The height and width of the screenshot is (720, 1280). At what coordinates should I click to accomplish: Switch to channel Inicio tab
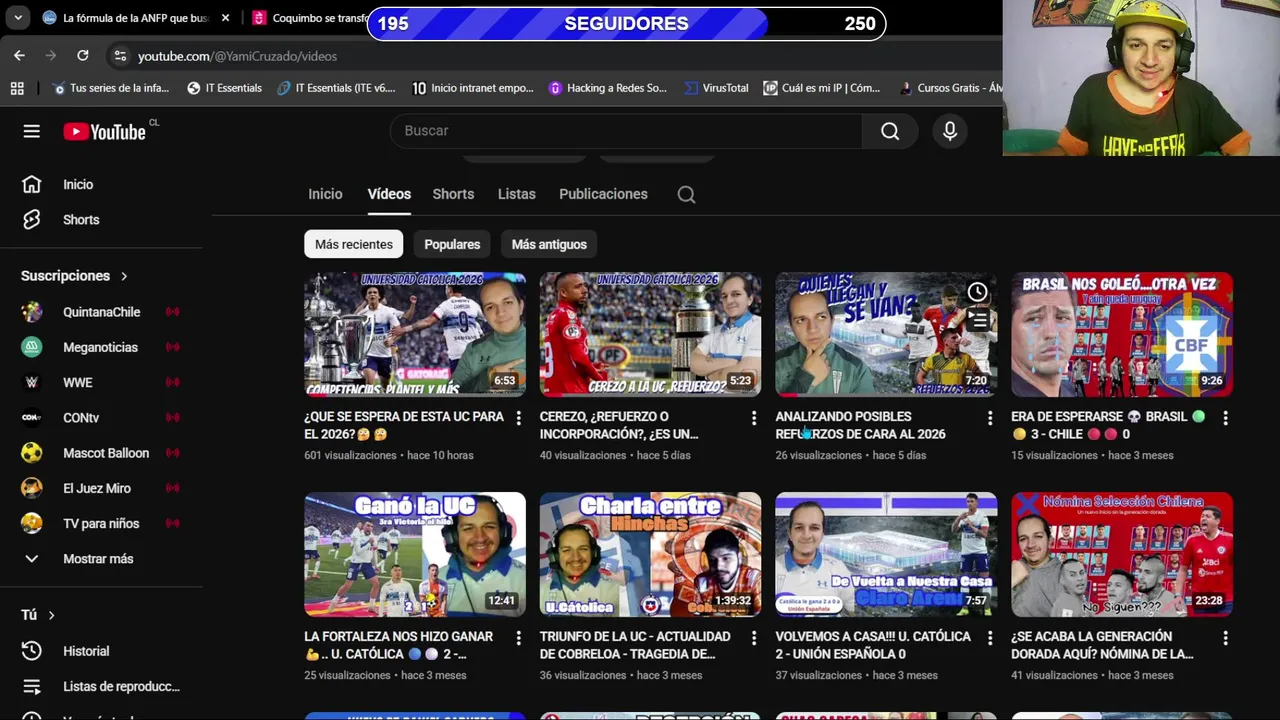click(x=325, y=194)
